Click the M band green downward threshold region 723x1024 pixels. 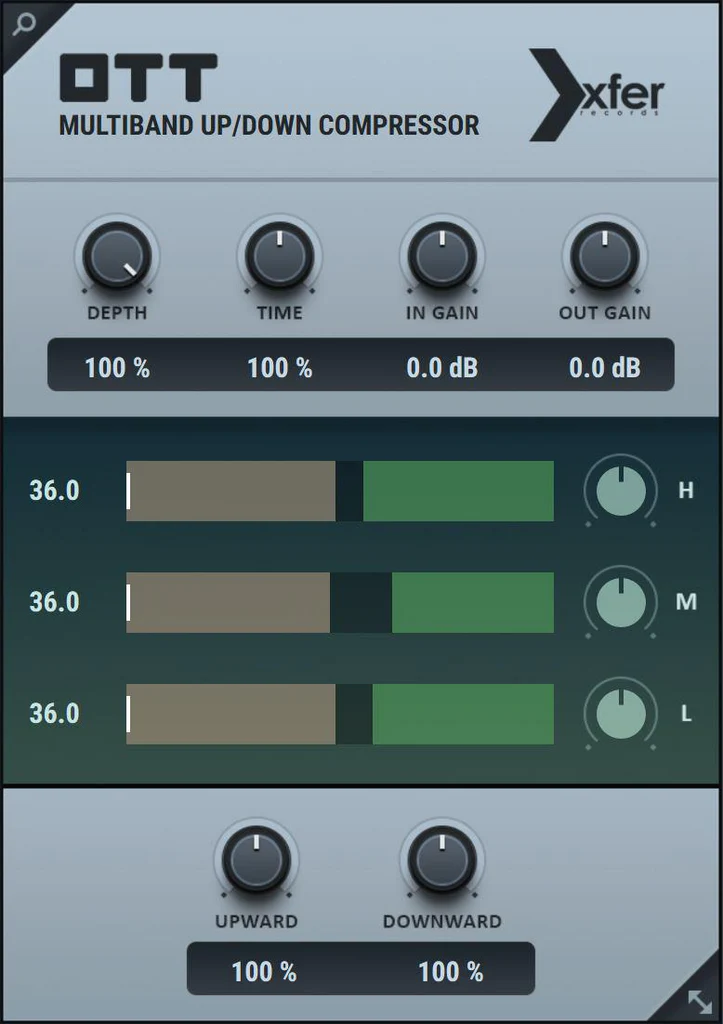click(x=473, y=603)
